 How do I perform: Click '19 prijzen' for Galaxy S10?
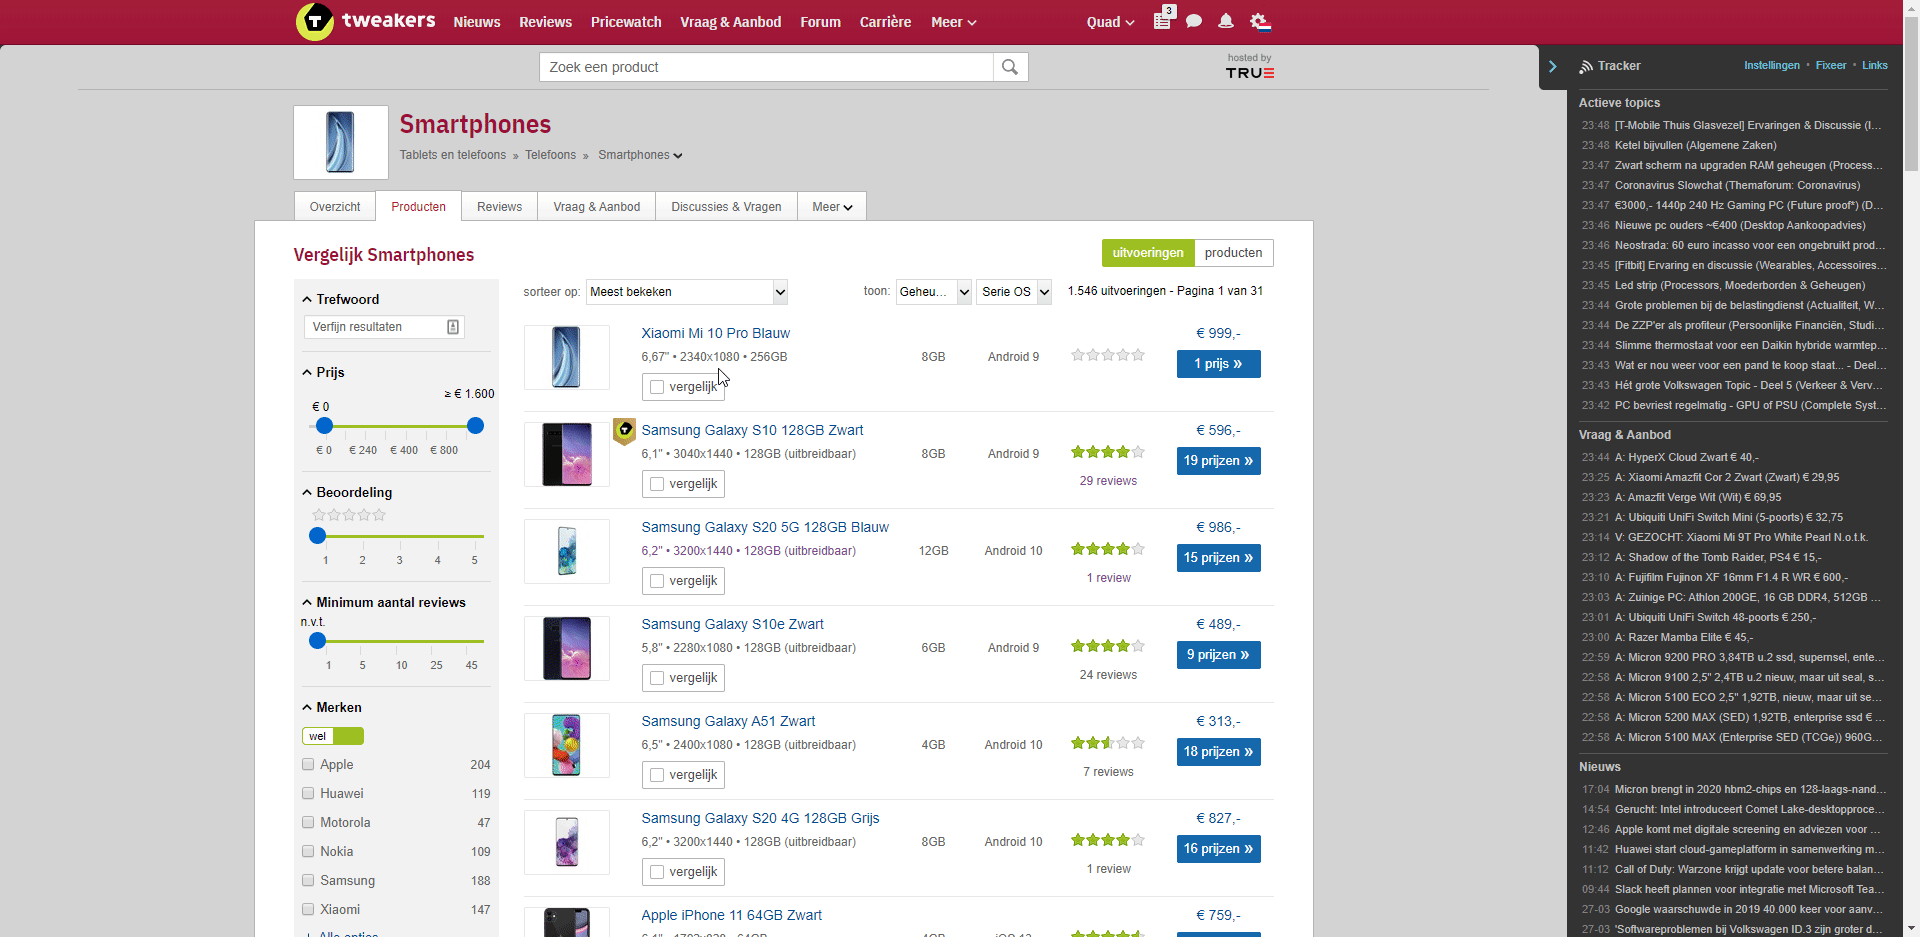[x=1218, y=461]
